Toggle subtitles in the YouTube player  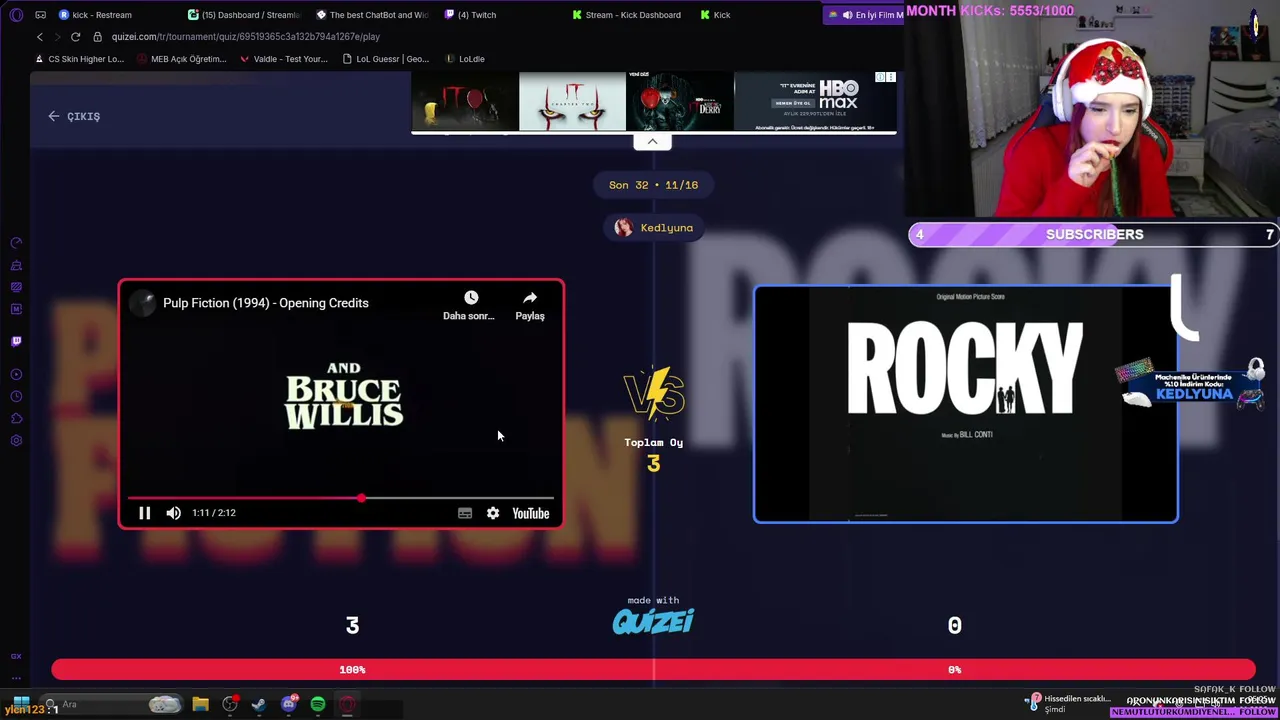(x=465, y=513)
